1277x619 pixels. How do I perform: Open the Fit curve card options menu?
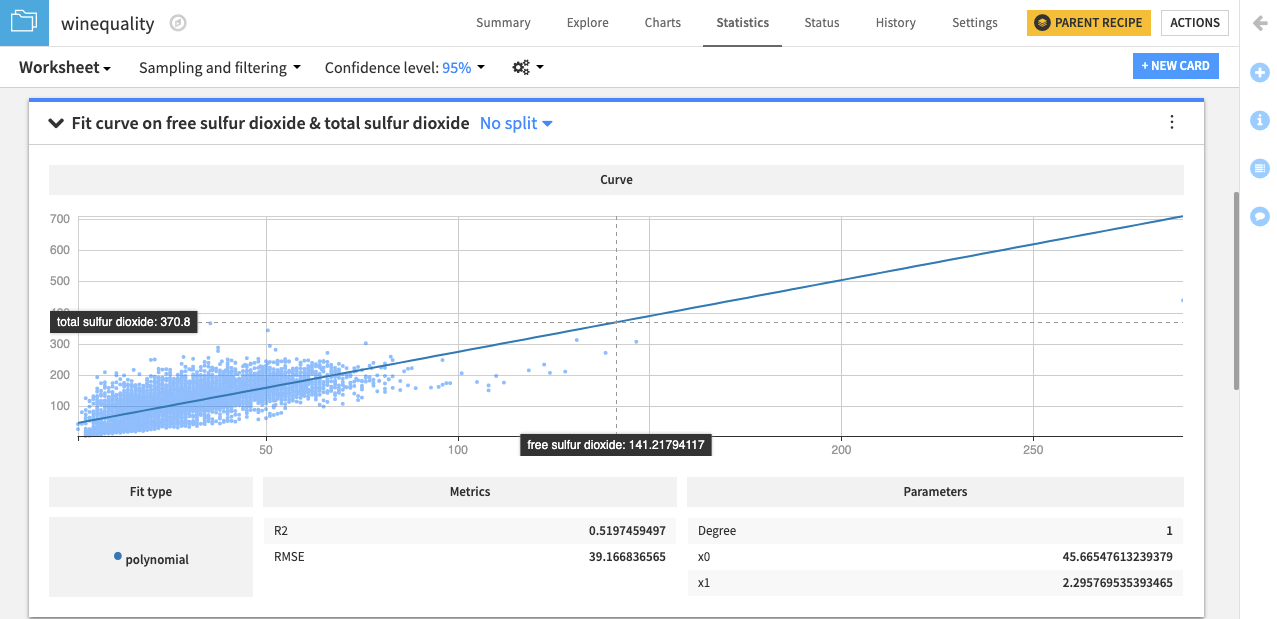pyautogui.click(x=1171, y=122)
